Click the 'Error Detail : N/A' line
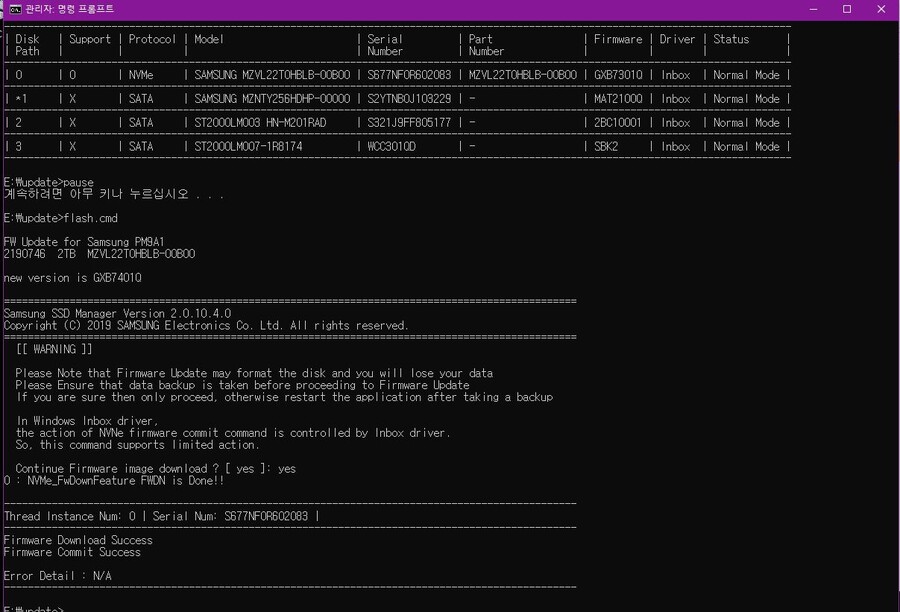This screenshot has width=900, height=612. pyautogui.click(x=57, y=576)
